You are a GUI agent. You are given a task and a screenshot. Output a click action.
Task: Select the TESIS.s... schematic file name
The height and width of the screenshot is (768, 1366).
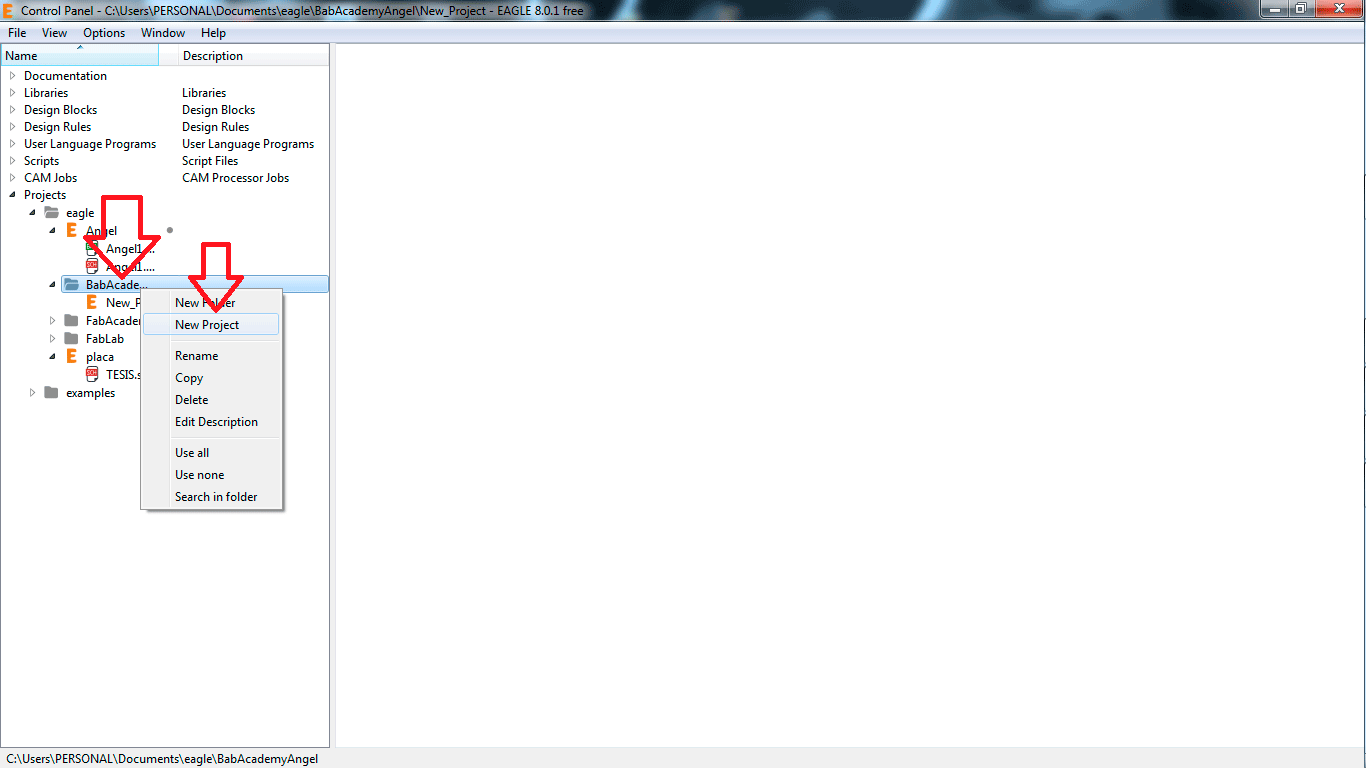tap(123, 375)
